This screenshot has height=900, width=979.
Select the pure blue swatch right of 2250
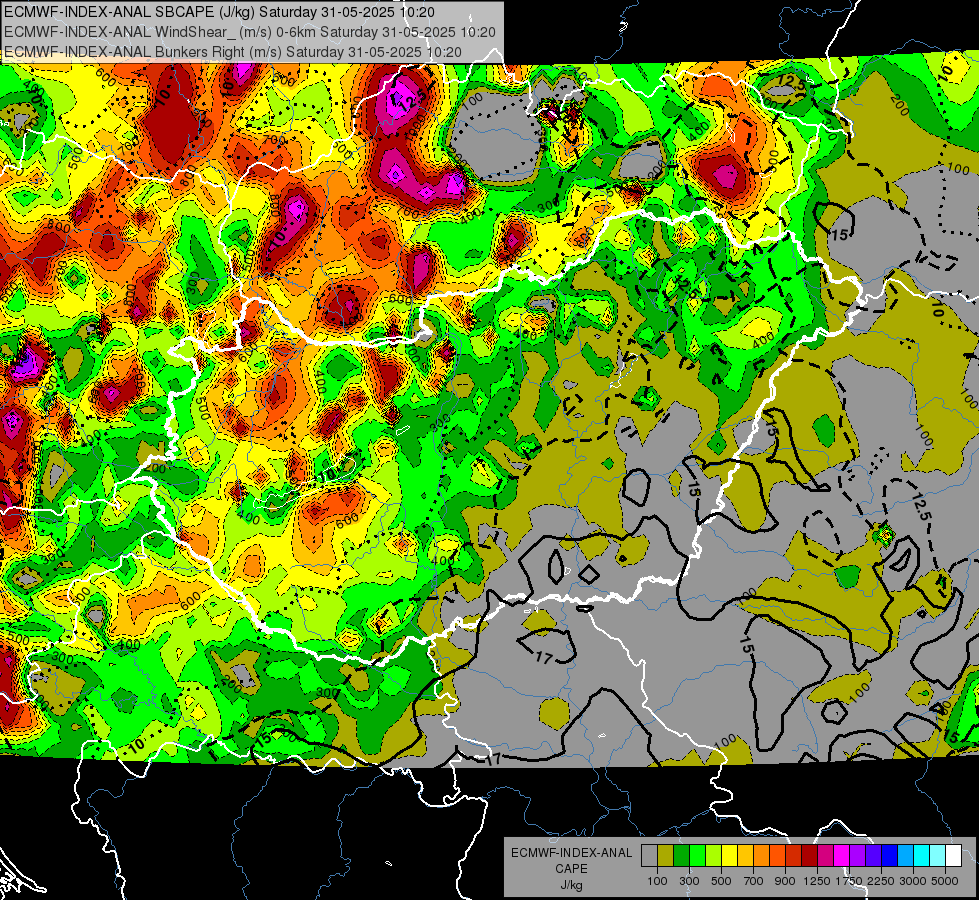point(890,856)
